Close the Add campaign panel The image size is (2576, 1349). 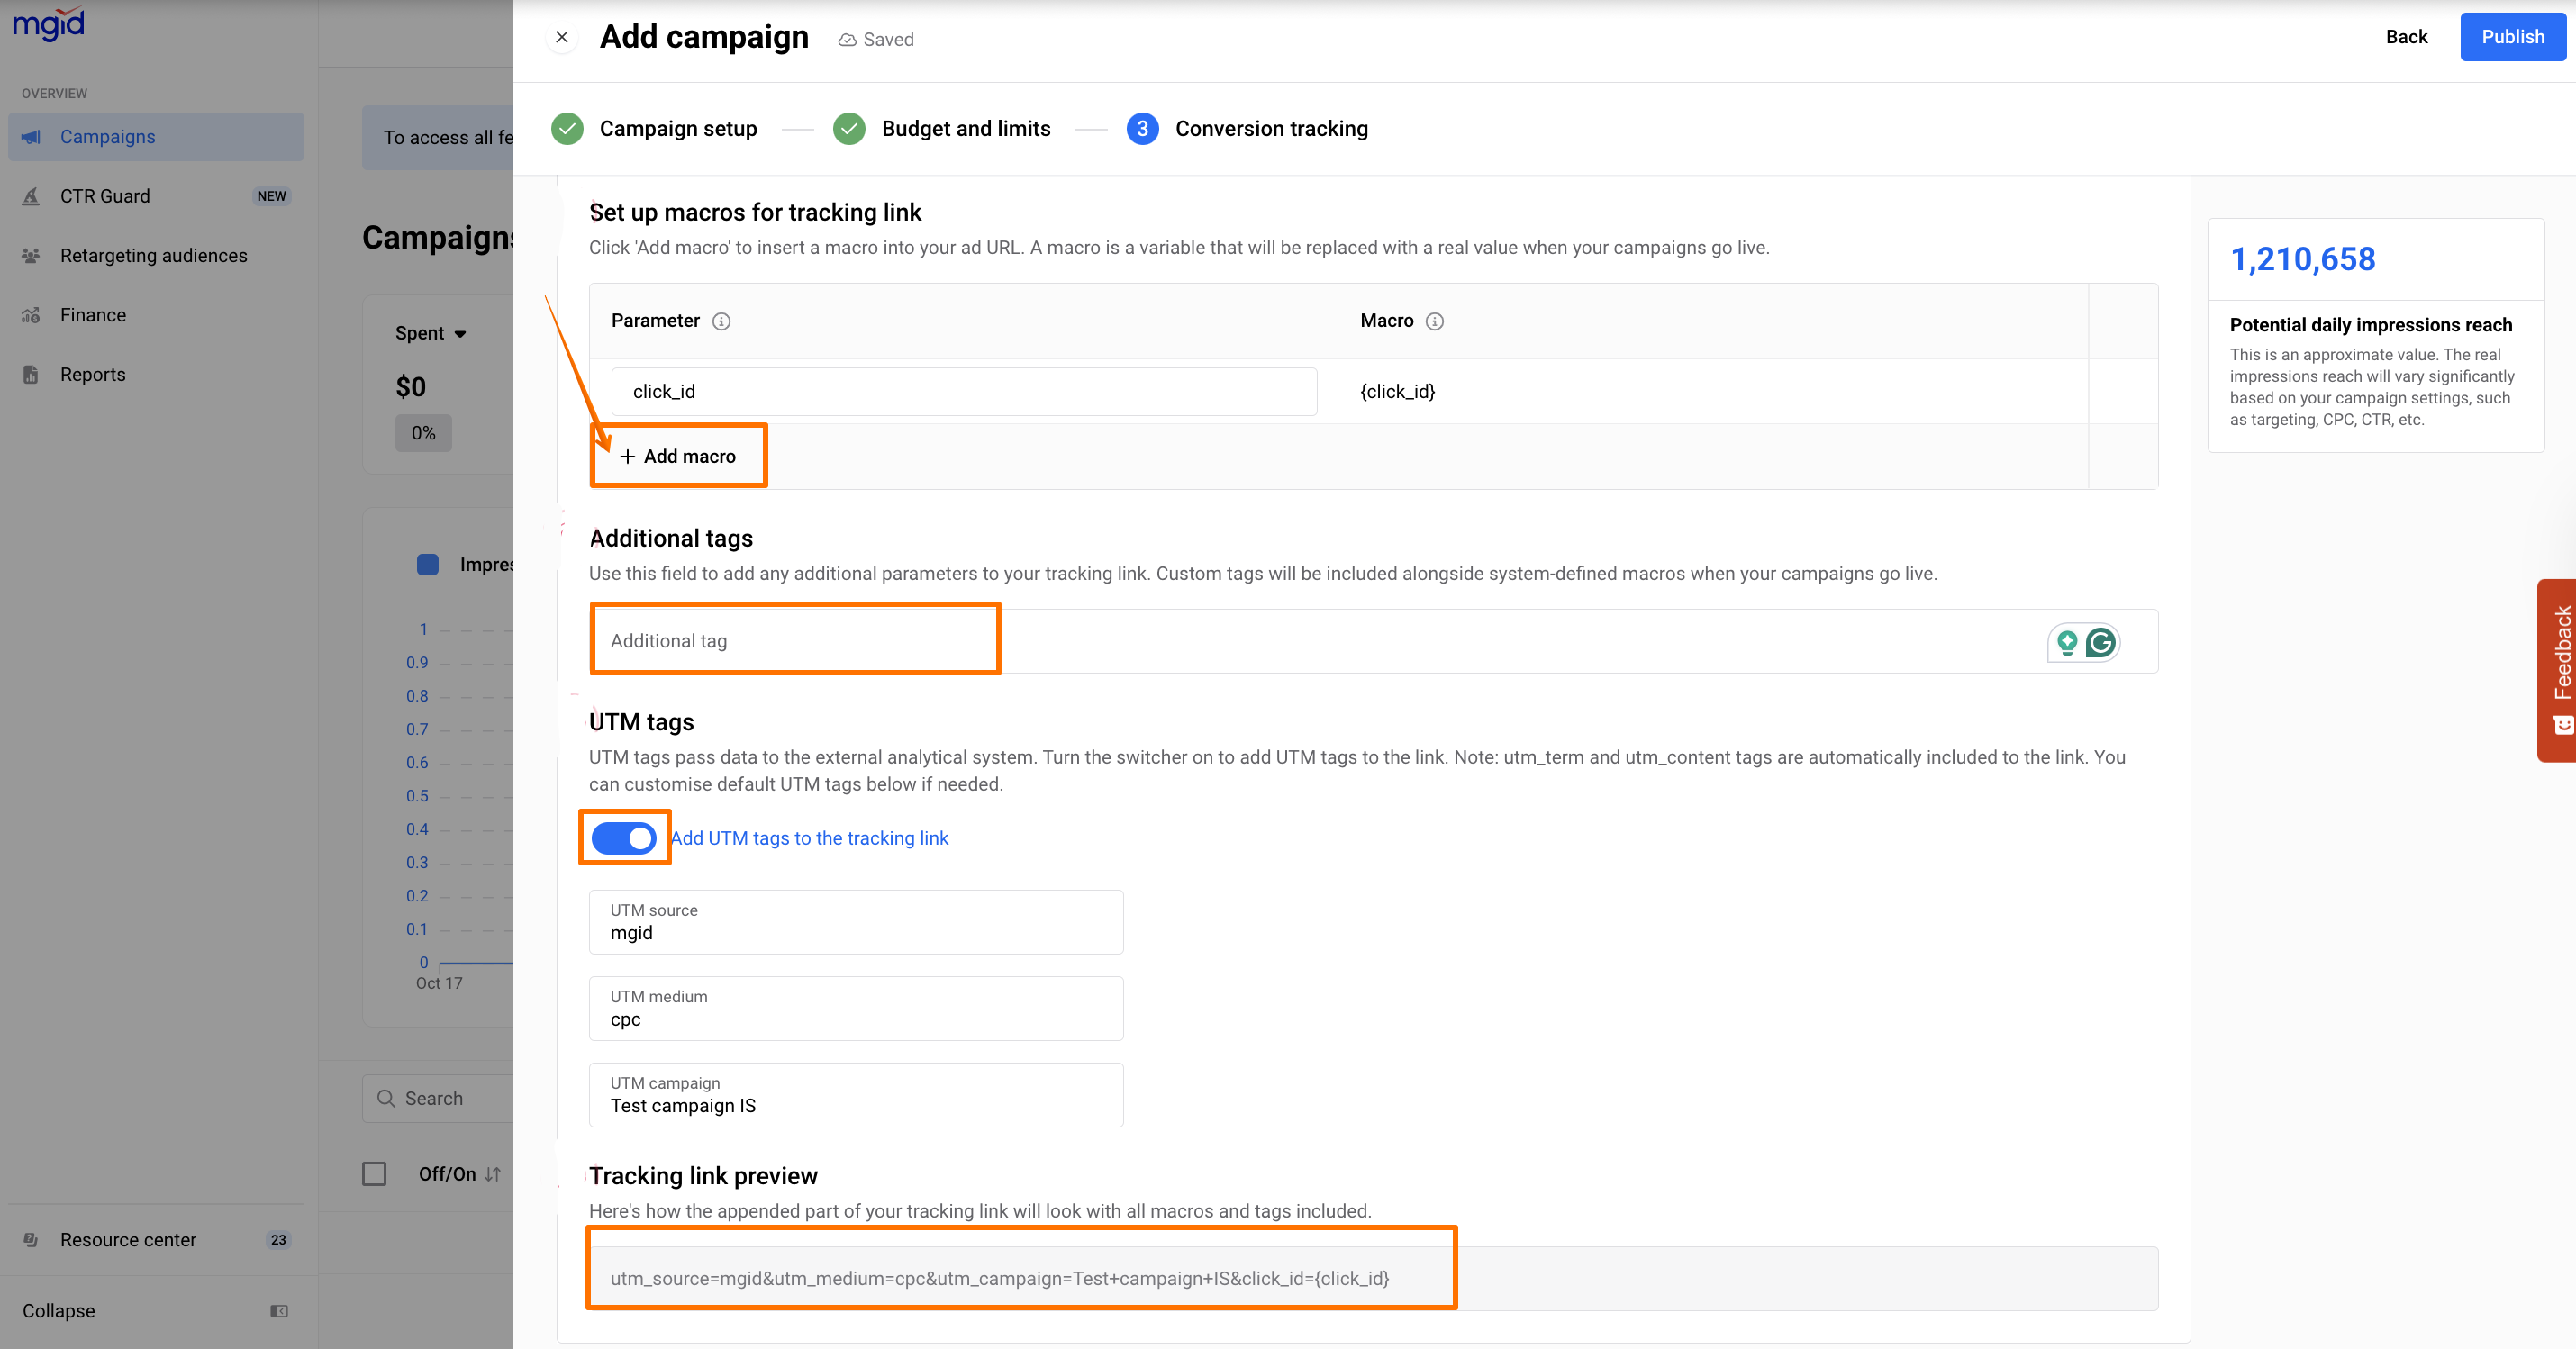click(562, 37)
